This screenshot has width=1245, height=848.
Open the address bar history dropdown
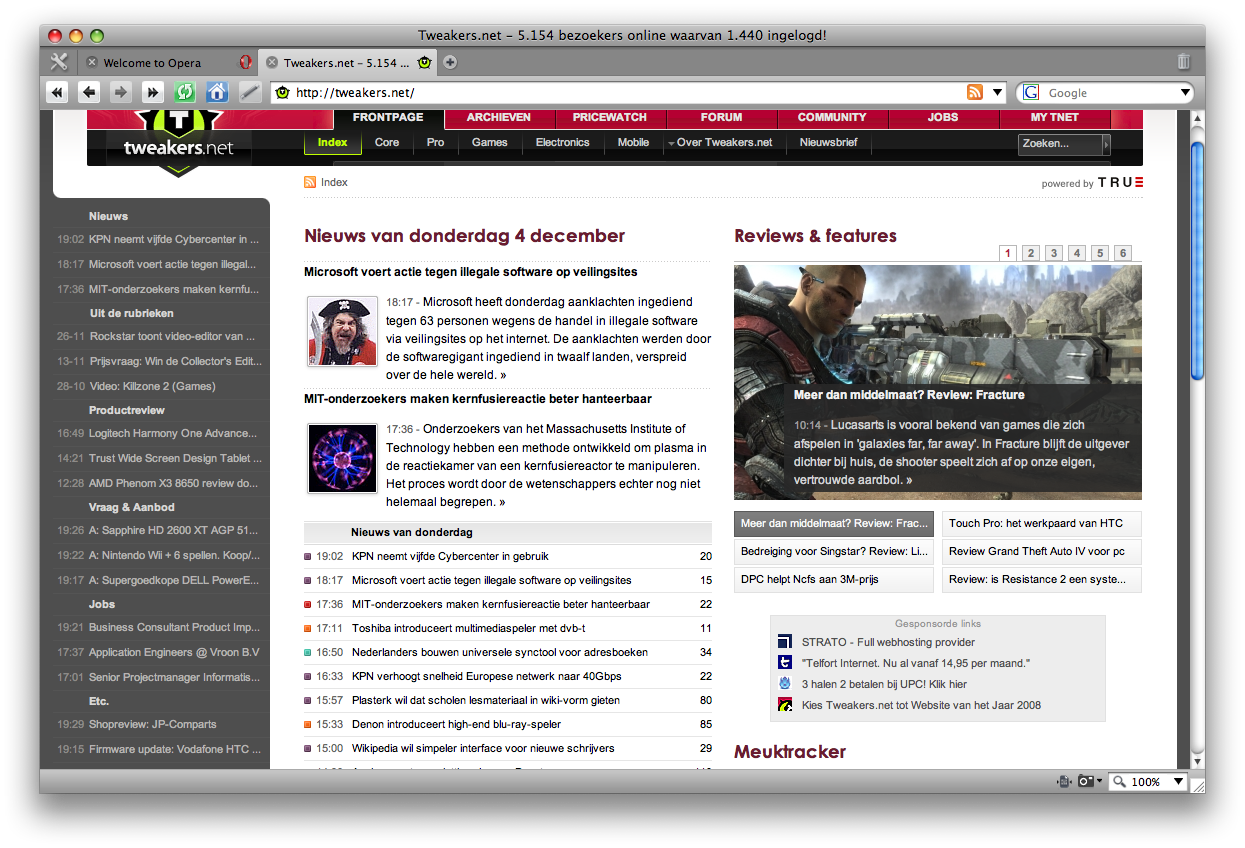pos(997,93)
